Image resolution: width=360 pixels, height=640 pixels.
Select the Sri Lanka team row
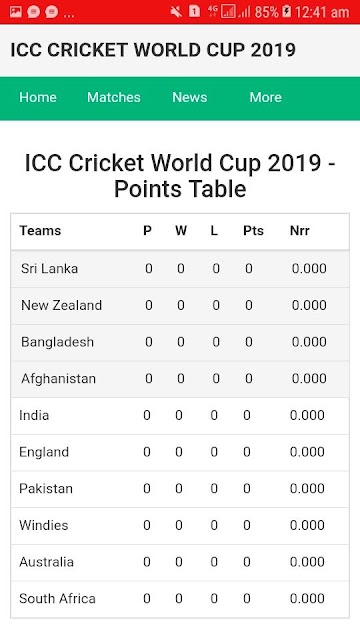(180, 269)
